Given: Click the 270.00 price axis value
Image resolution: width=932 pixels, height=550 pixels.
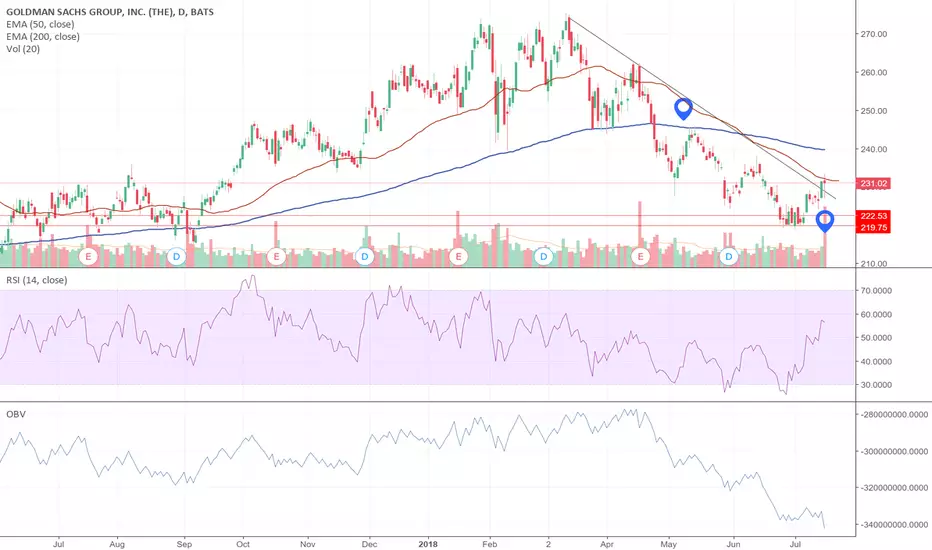Looking at the screenshot, I should (874, 34).
